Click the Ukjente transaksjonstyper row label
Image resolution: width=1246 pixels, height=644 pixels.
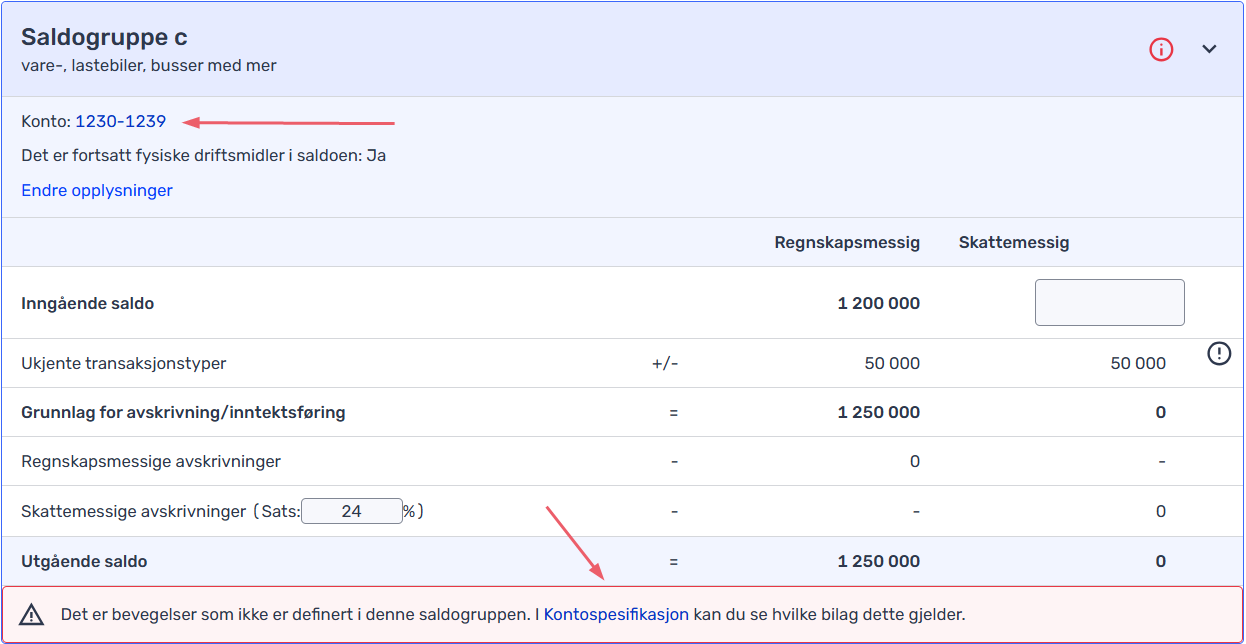pos(123,363)
